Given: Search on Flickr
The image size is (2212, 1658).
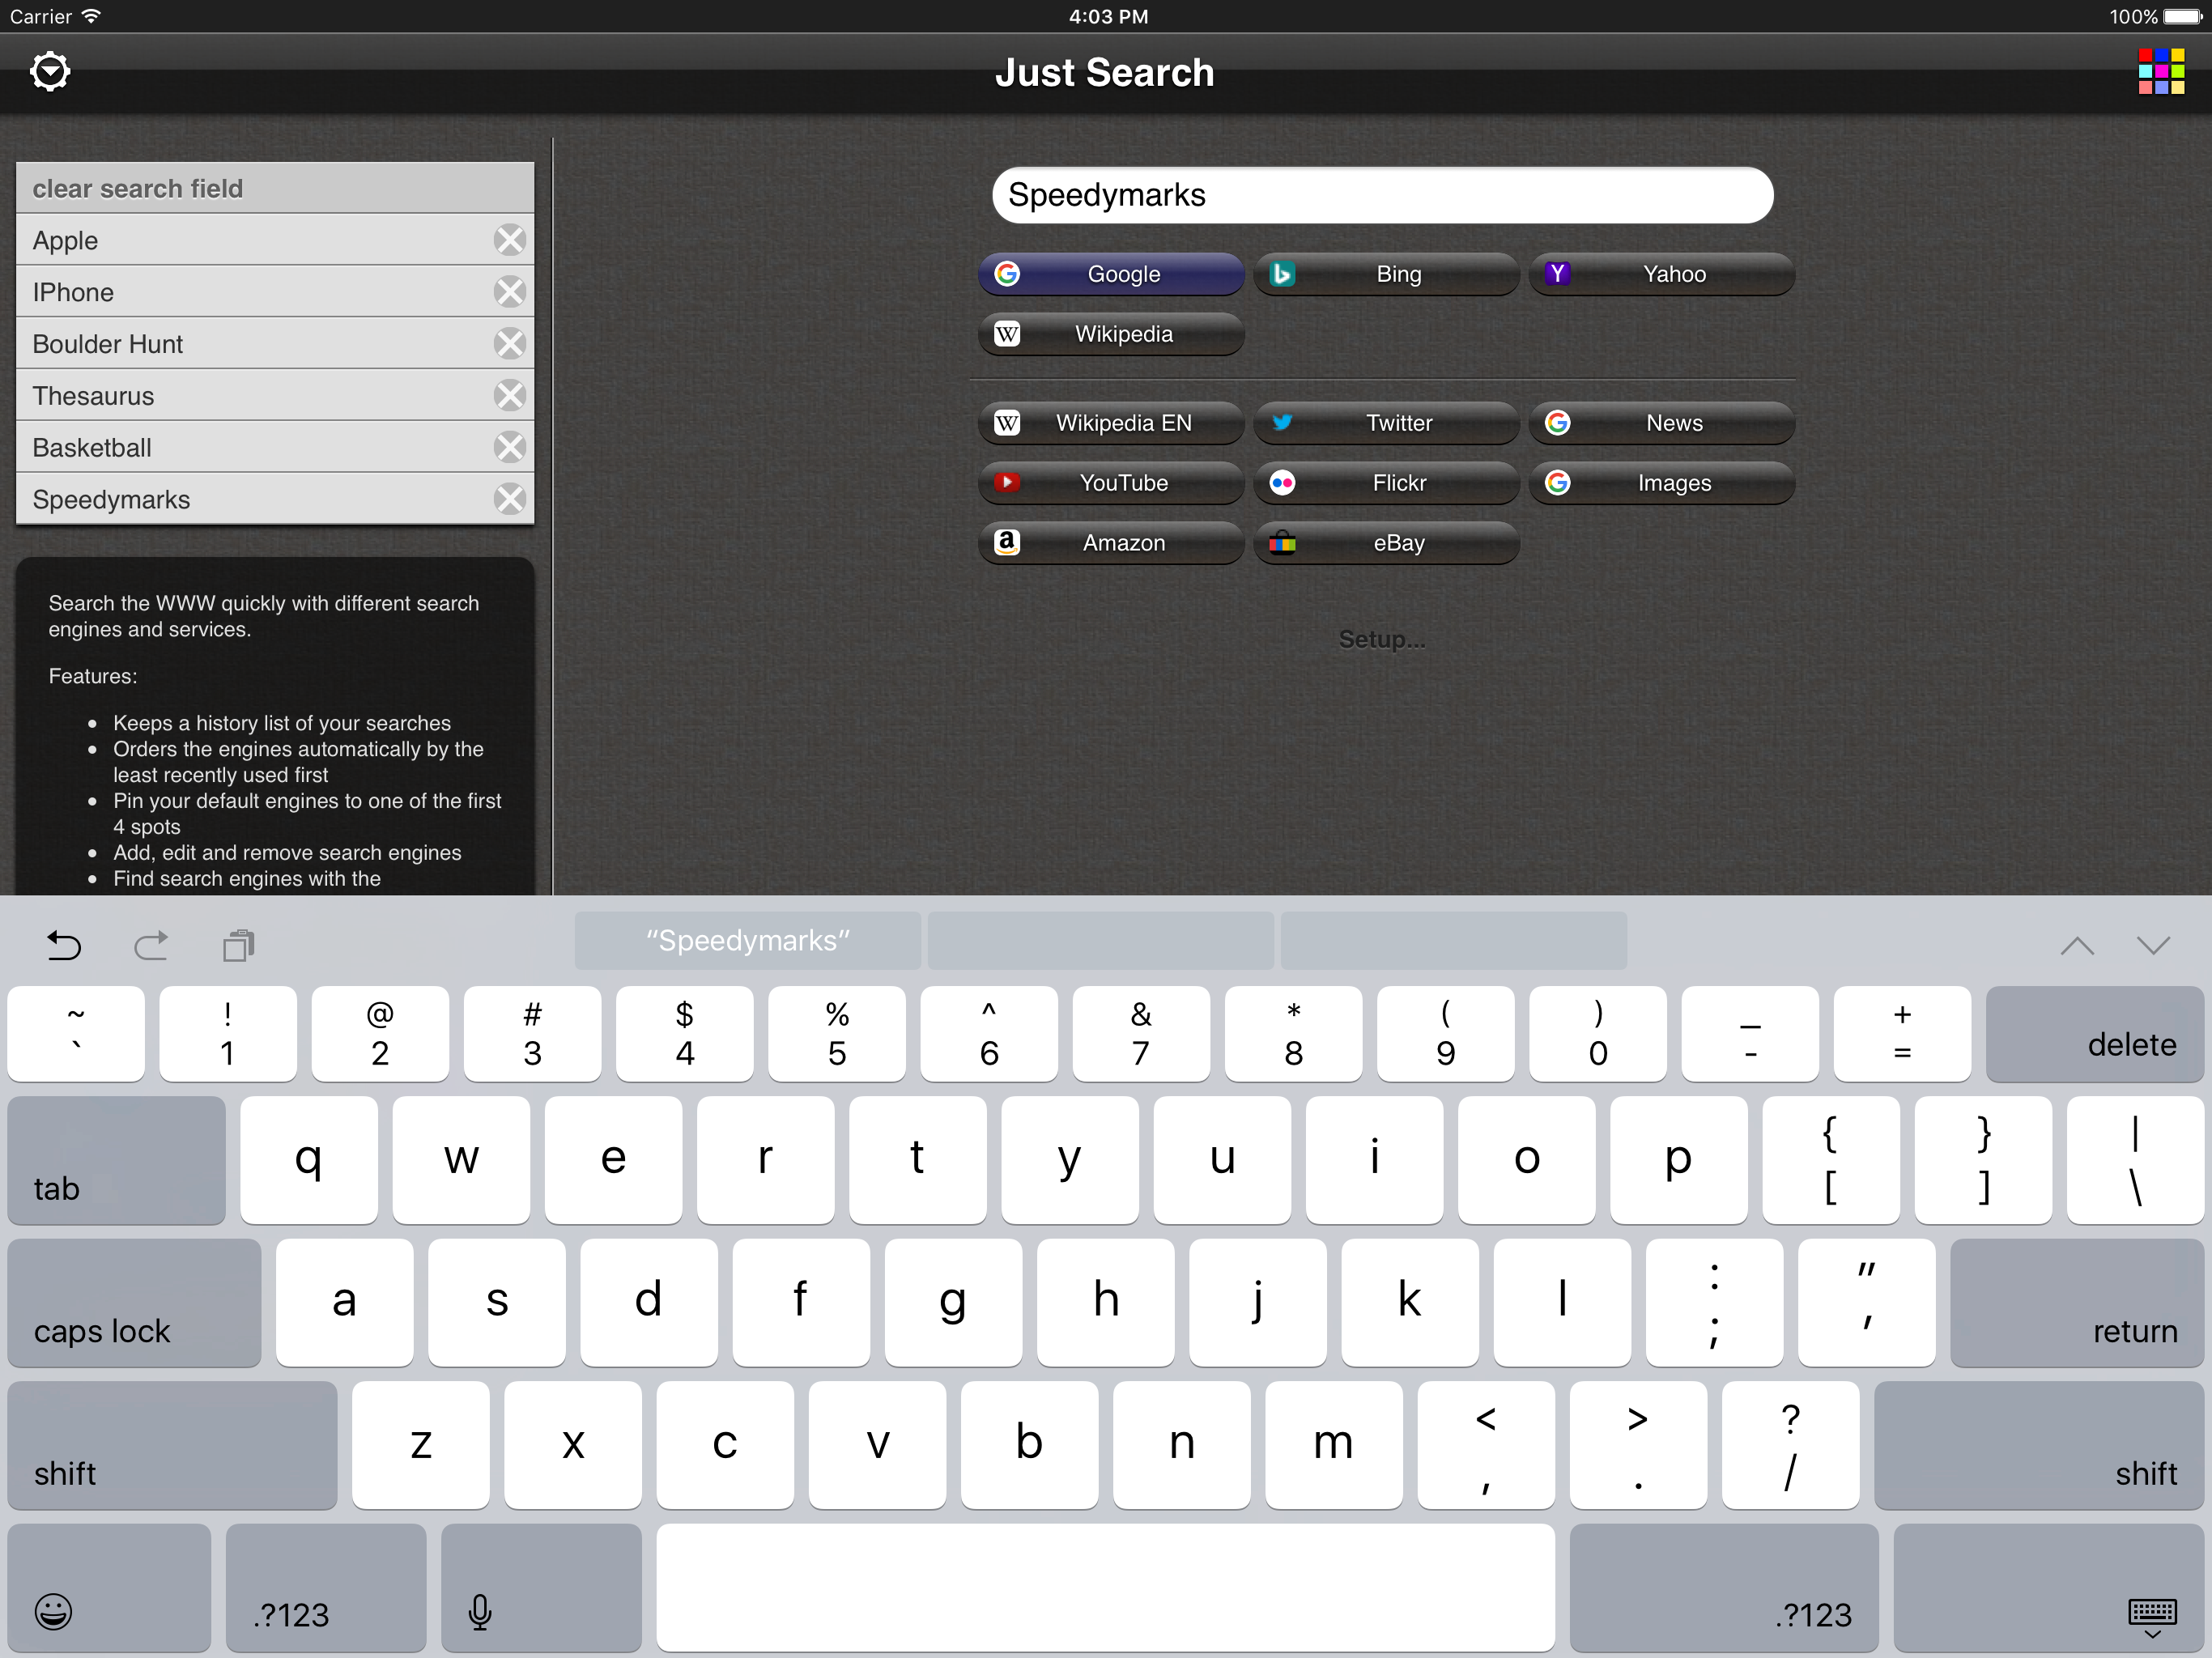Looking at the screenshot, I should pos(1386,483).
